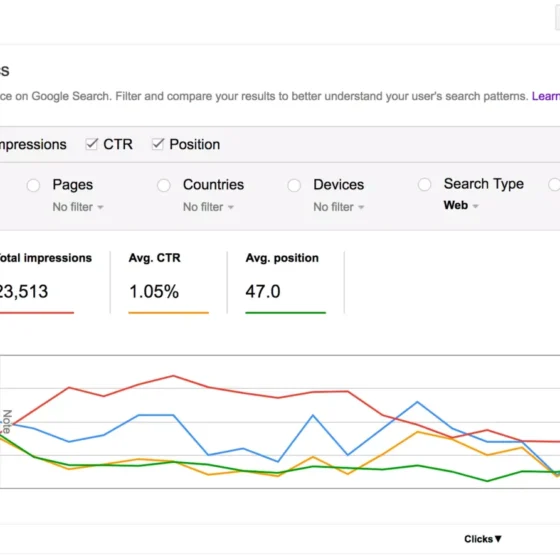
Task: Click the blue clicks line's highest peak
Action: [x=418, y=402]
